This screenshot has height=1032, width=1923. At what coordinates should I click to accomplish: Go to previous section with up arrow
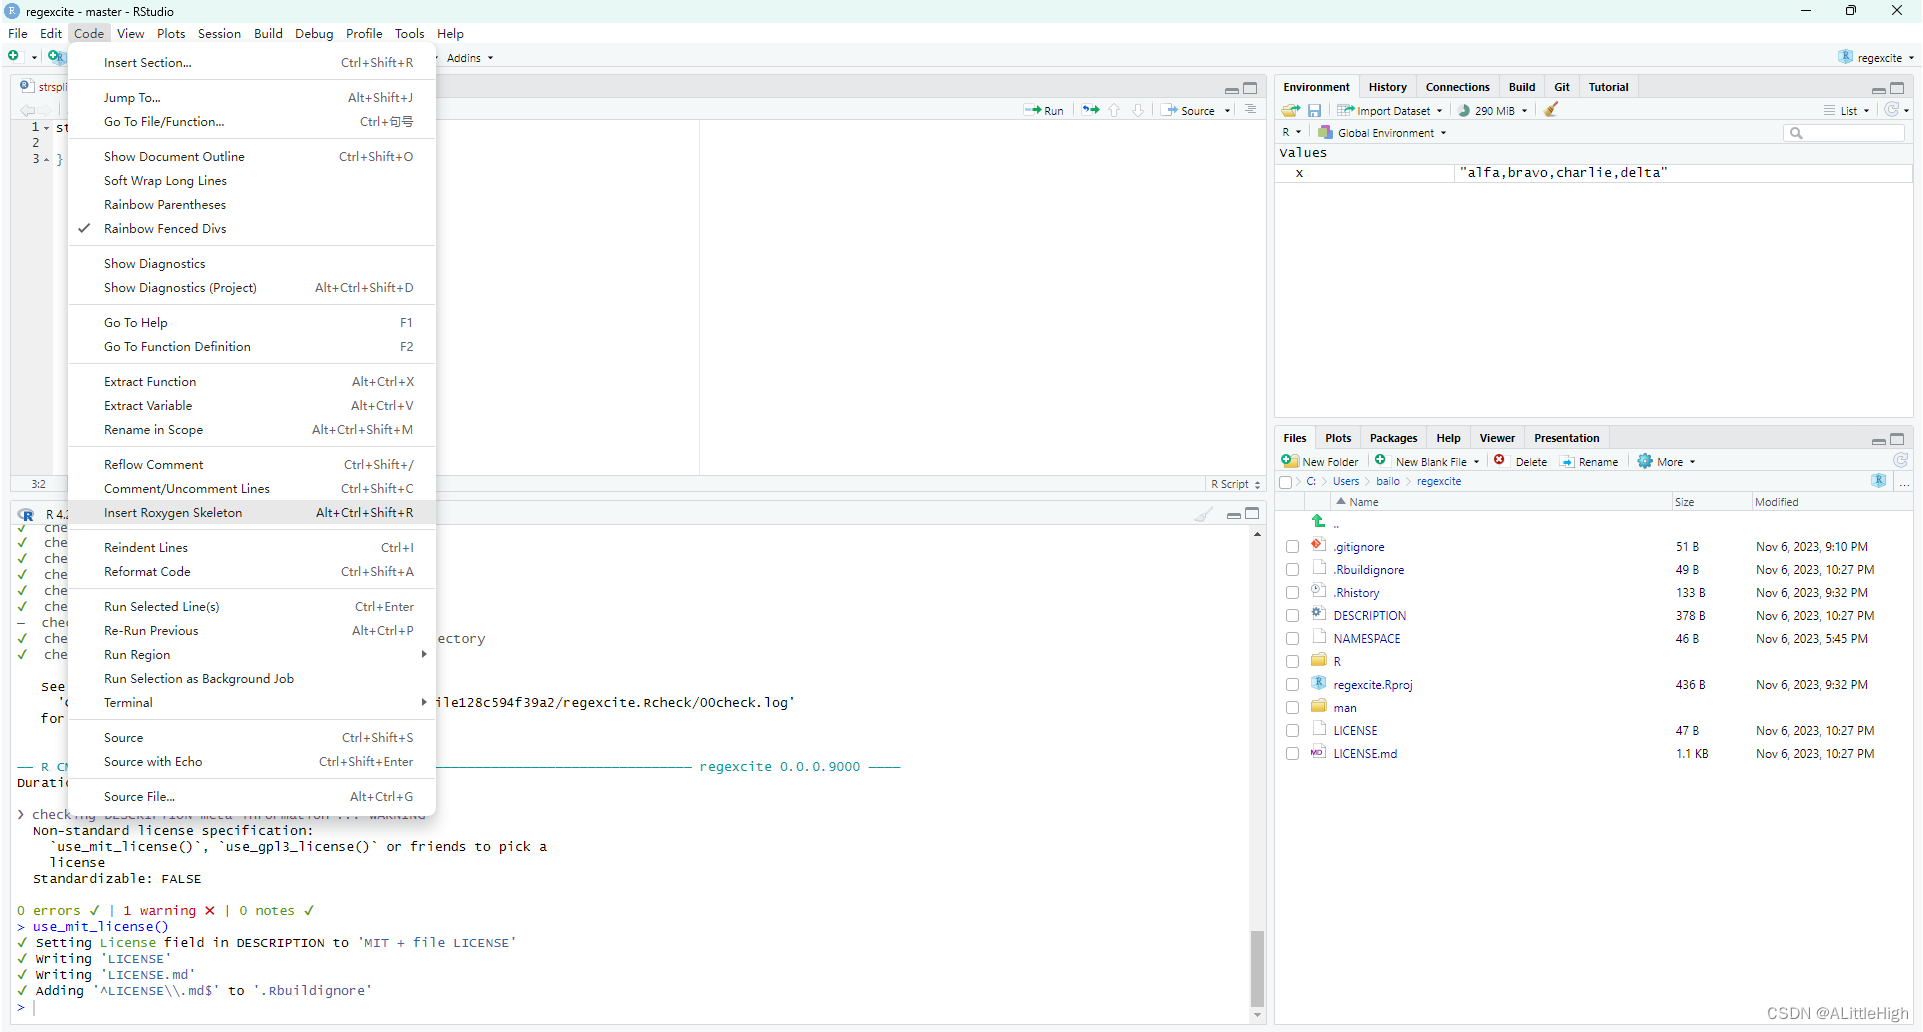[x=1115, y=110]
